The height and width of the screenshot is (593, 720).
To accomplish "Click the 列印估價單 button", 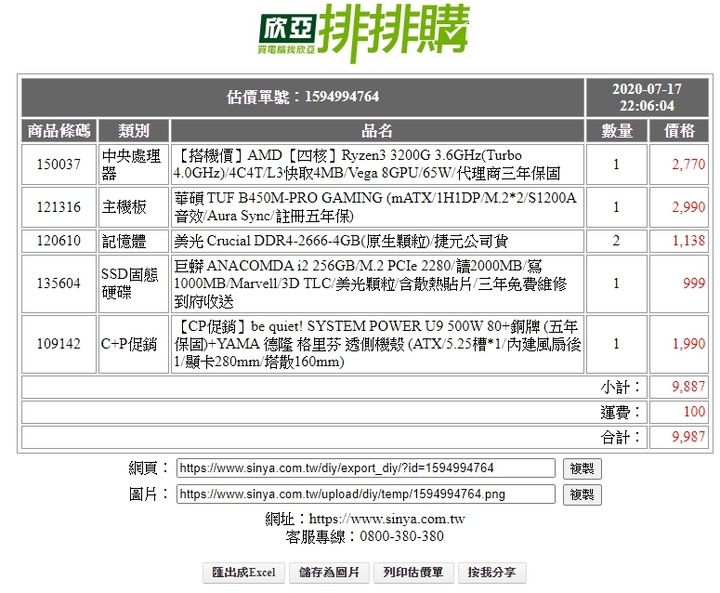I will 413,572.
